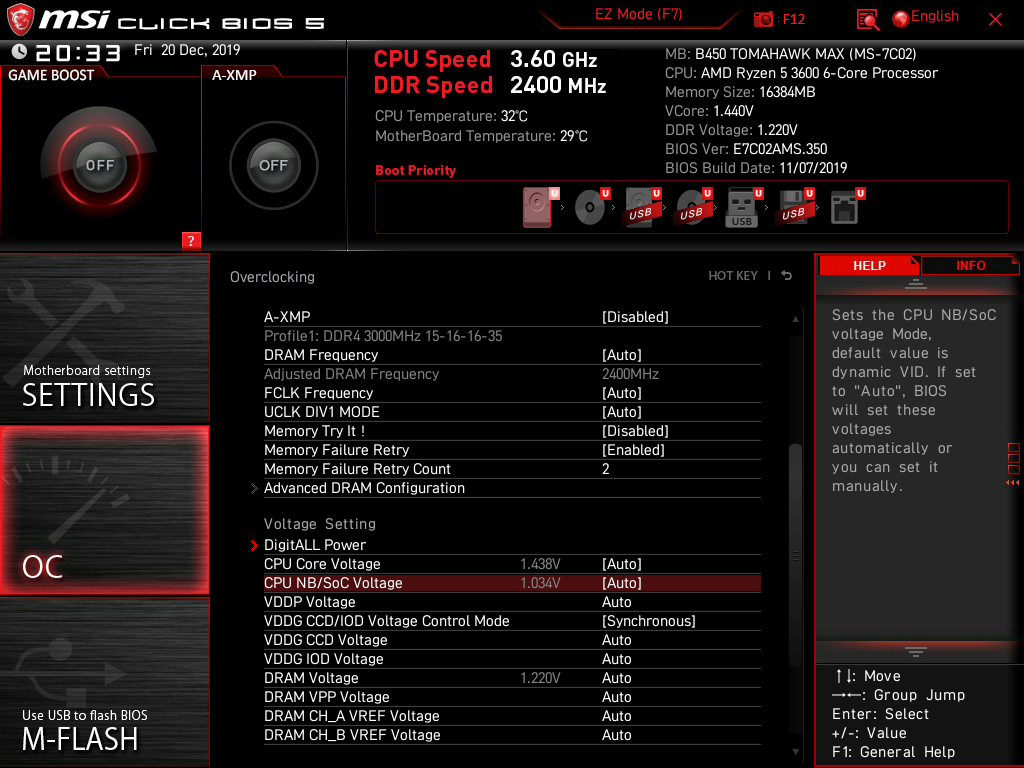The width and height of the screenshot is (1024, 768).
Task: Click the MSI dragon shield logo
Action: pyautogui.click(x=20, y=19)
